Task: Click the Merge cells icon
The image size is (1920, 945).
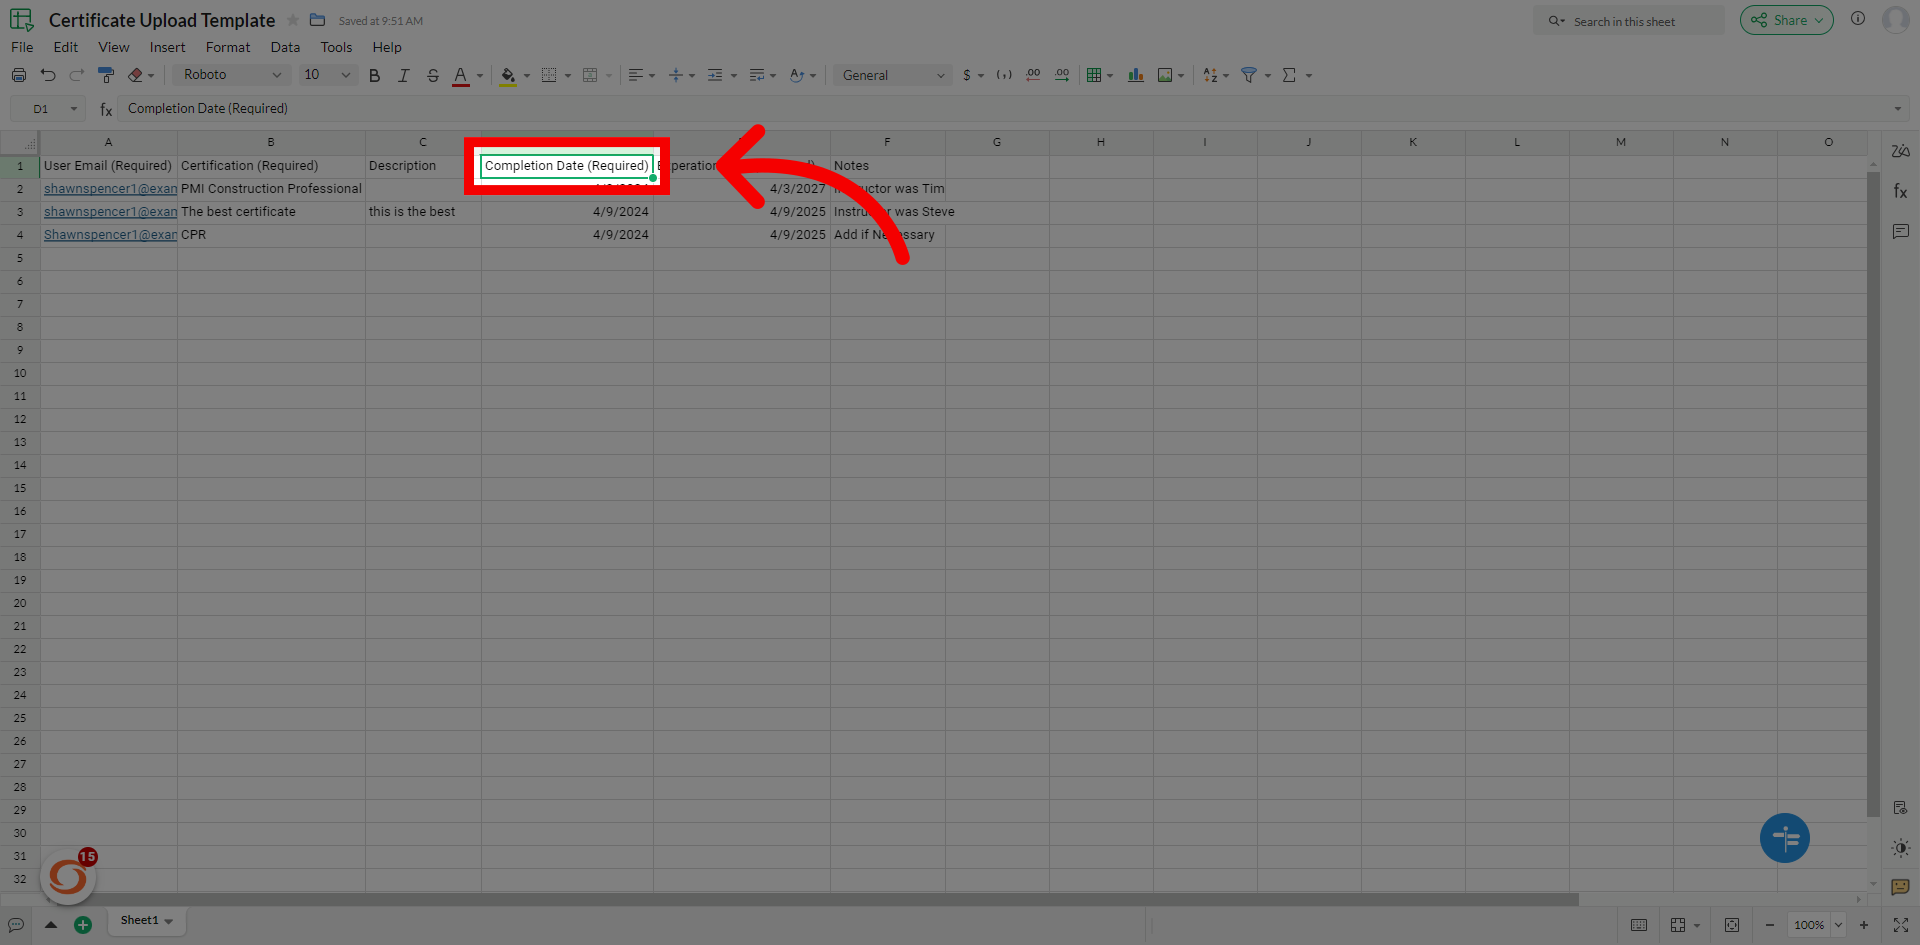Action: [x=590, y=75]
